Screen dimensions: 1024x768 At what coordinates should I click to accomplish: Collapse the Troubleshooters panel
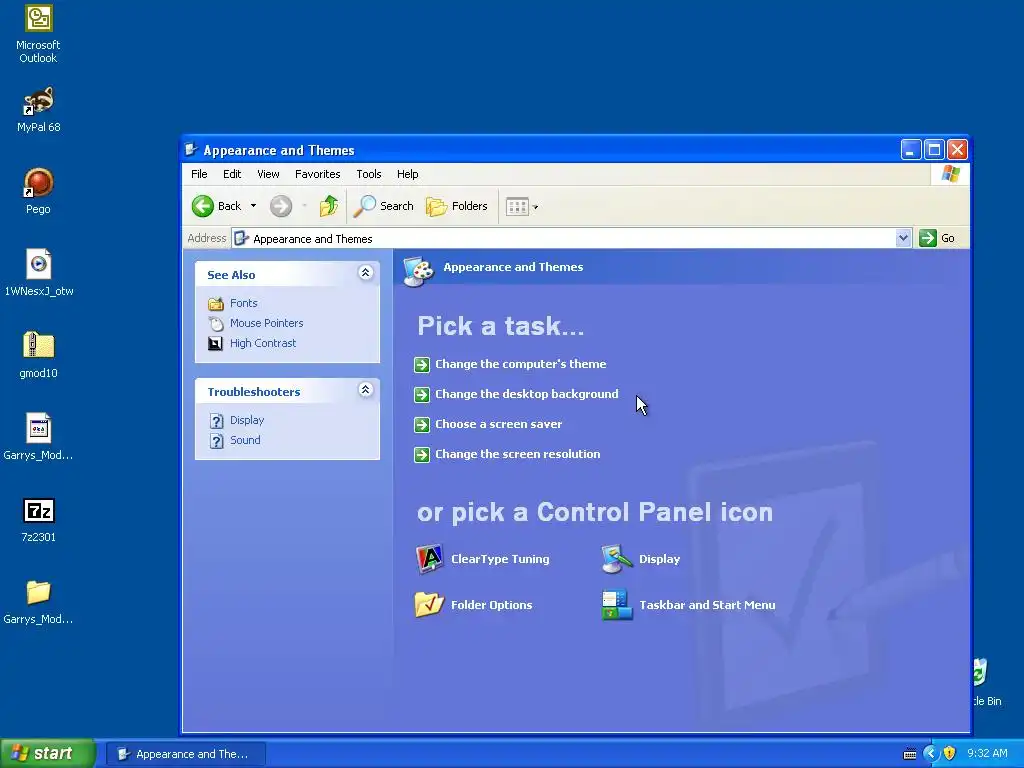(x=366, y=390)
